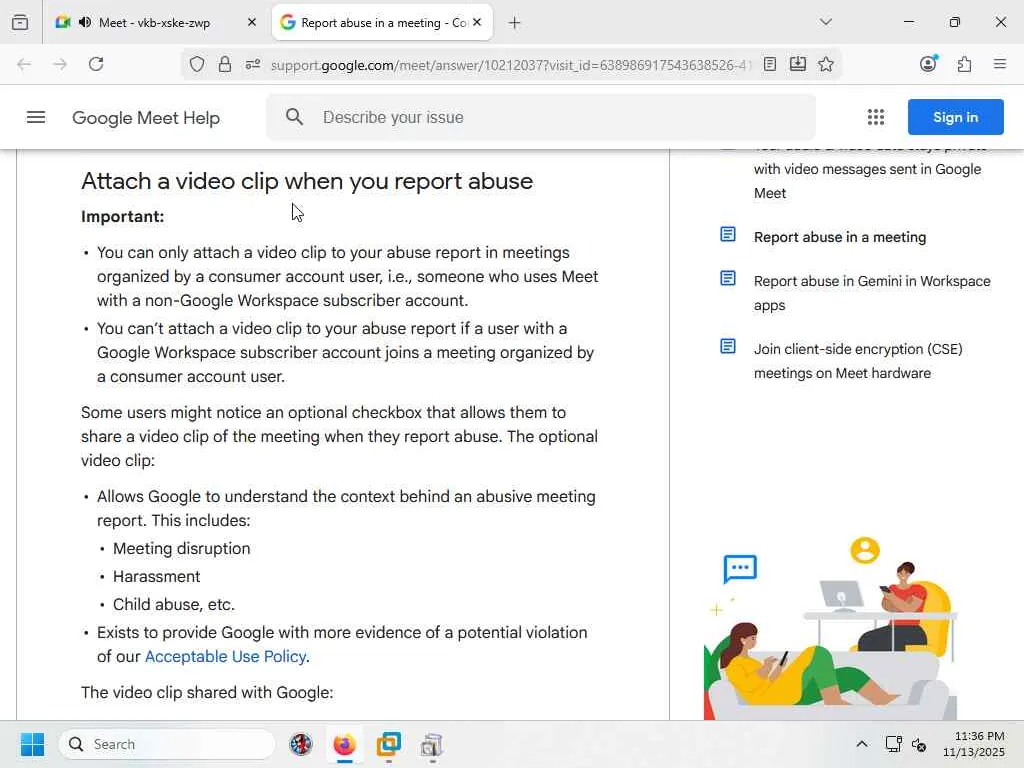Open the network status tray icon
The height and width of the screenshot is (768, 1024).
click(893, 744)
